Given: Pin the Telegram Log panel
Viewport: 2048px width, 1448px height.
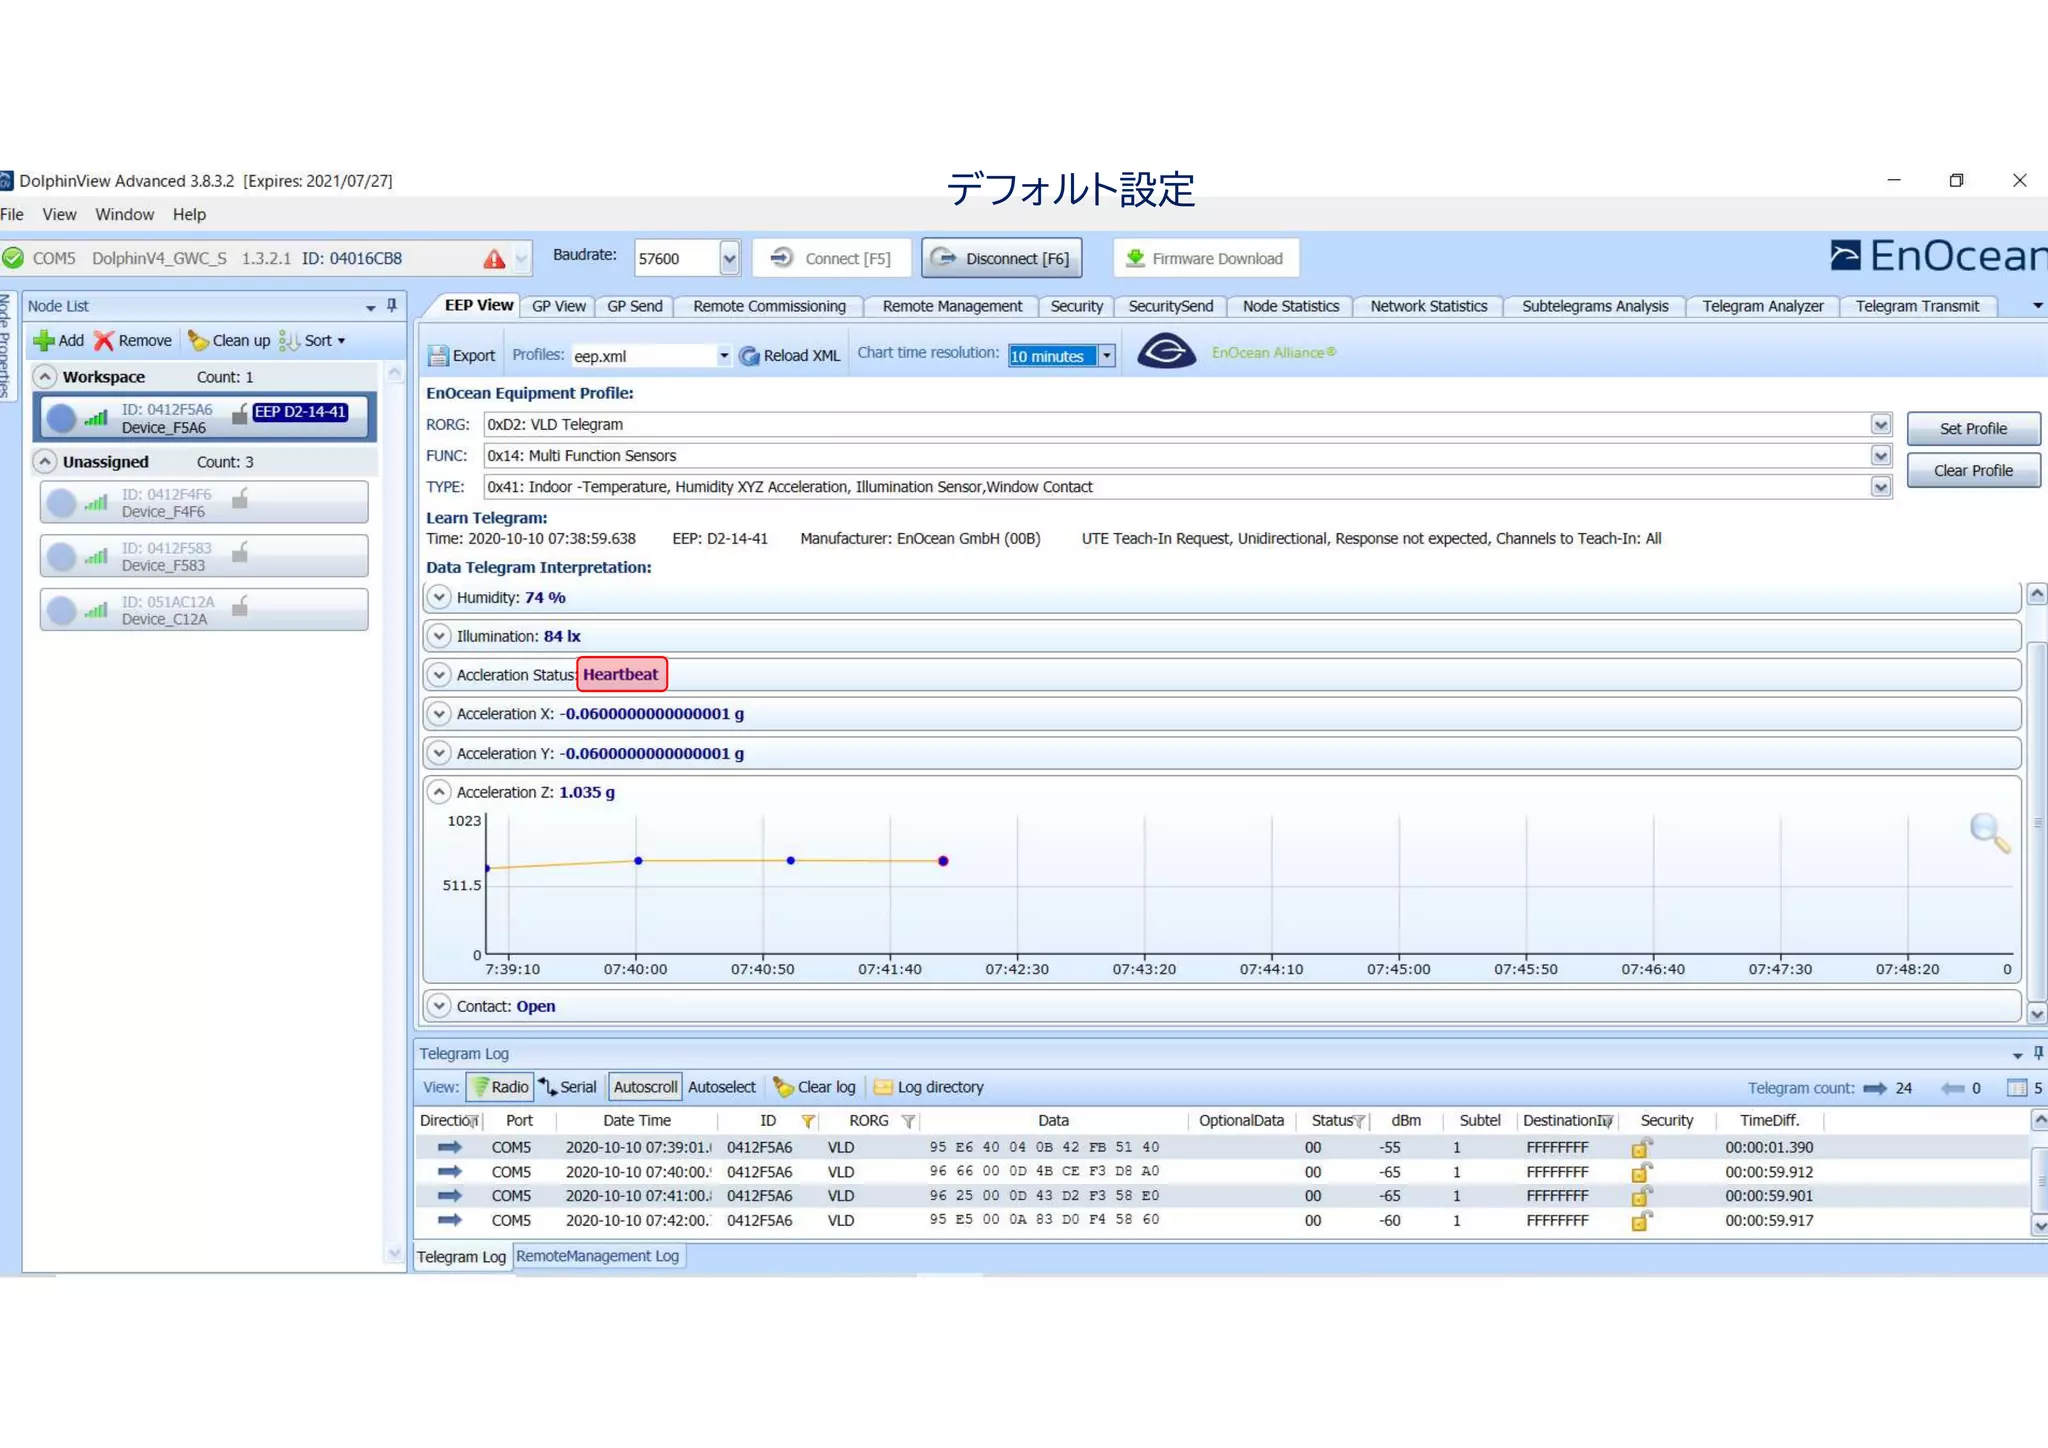Looking at the screenshot, I should [x=2038, y=1054].
